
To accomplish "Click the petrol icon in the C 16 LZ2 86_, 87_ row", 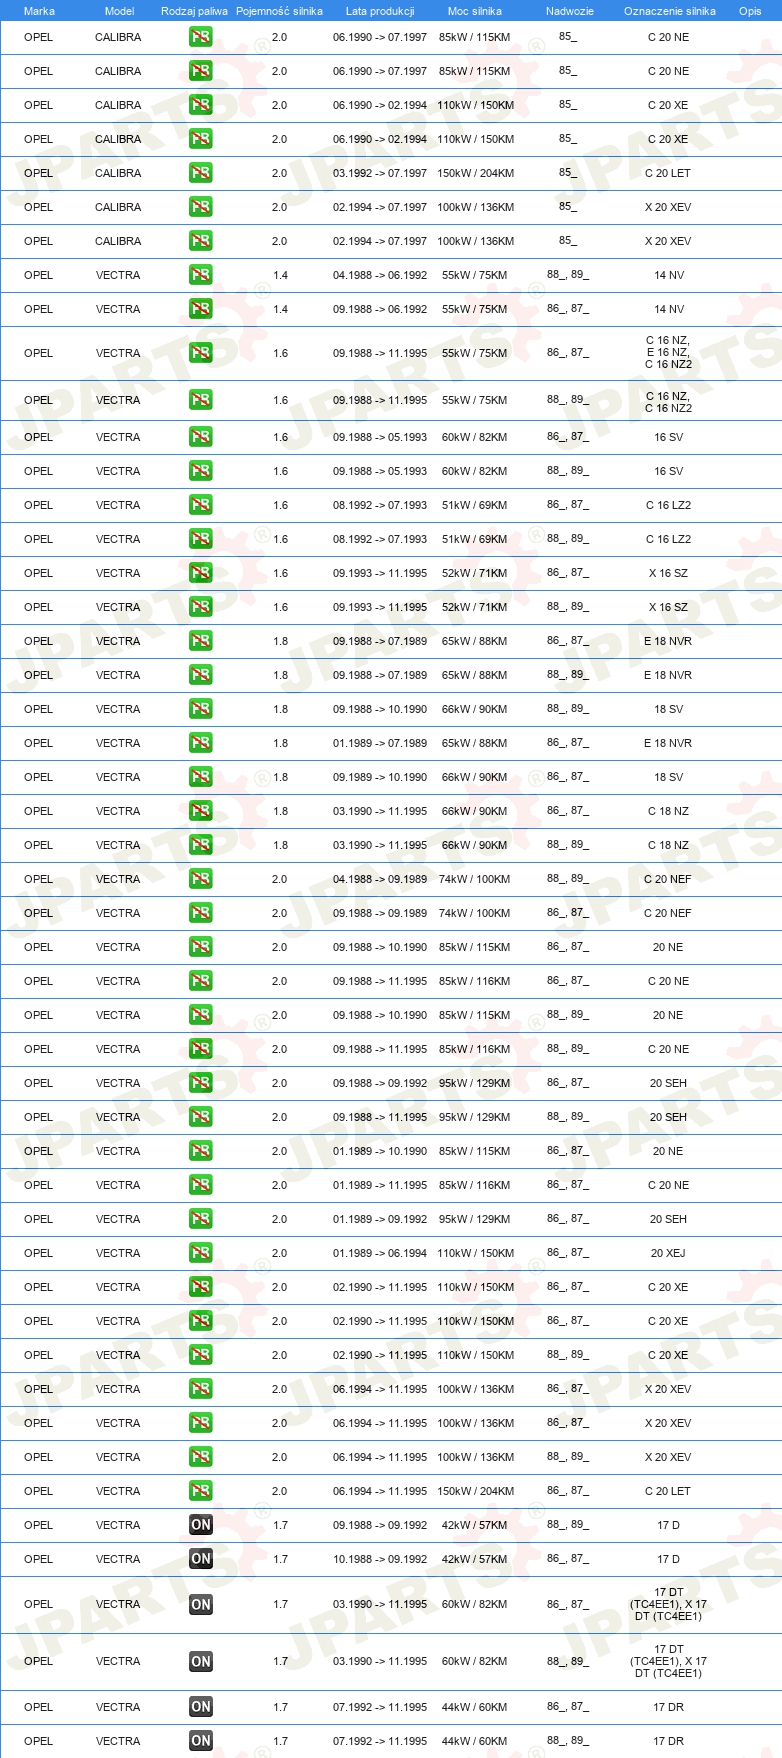I will [x=200, y=505].
